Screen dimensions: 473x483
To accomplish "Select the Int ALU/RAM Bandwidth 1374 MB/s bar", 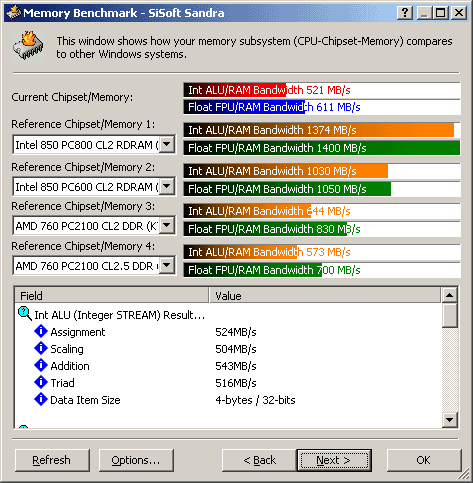I will click(322, 130).
